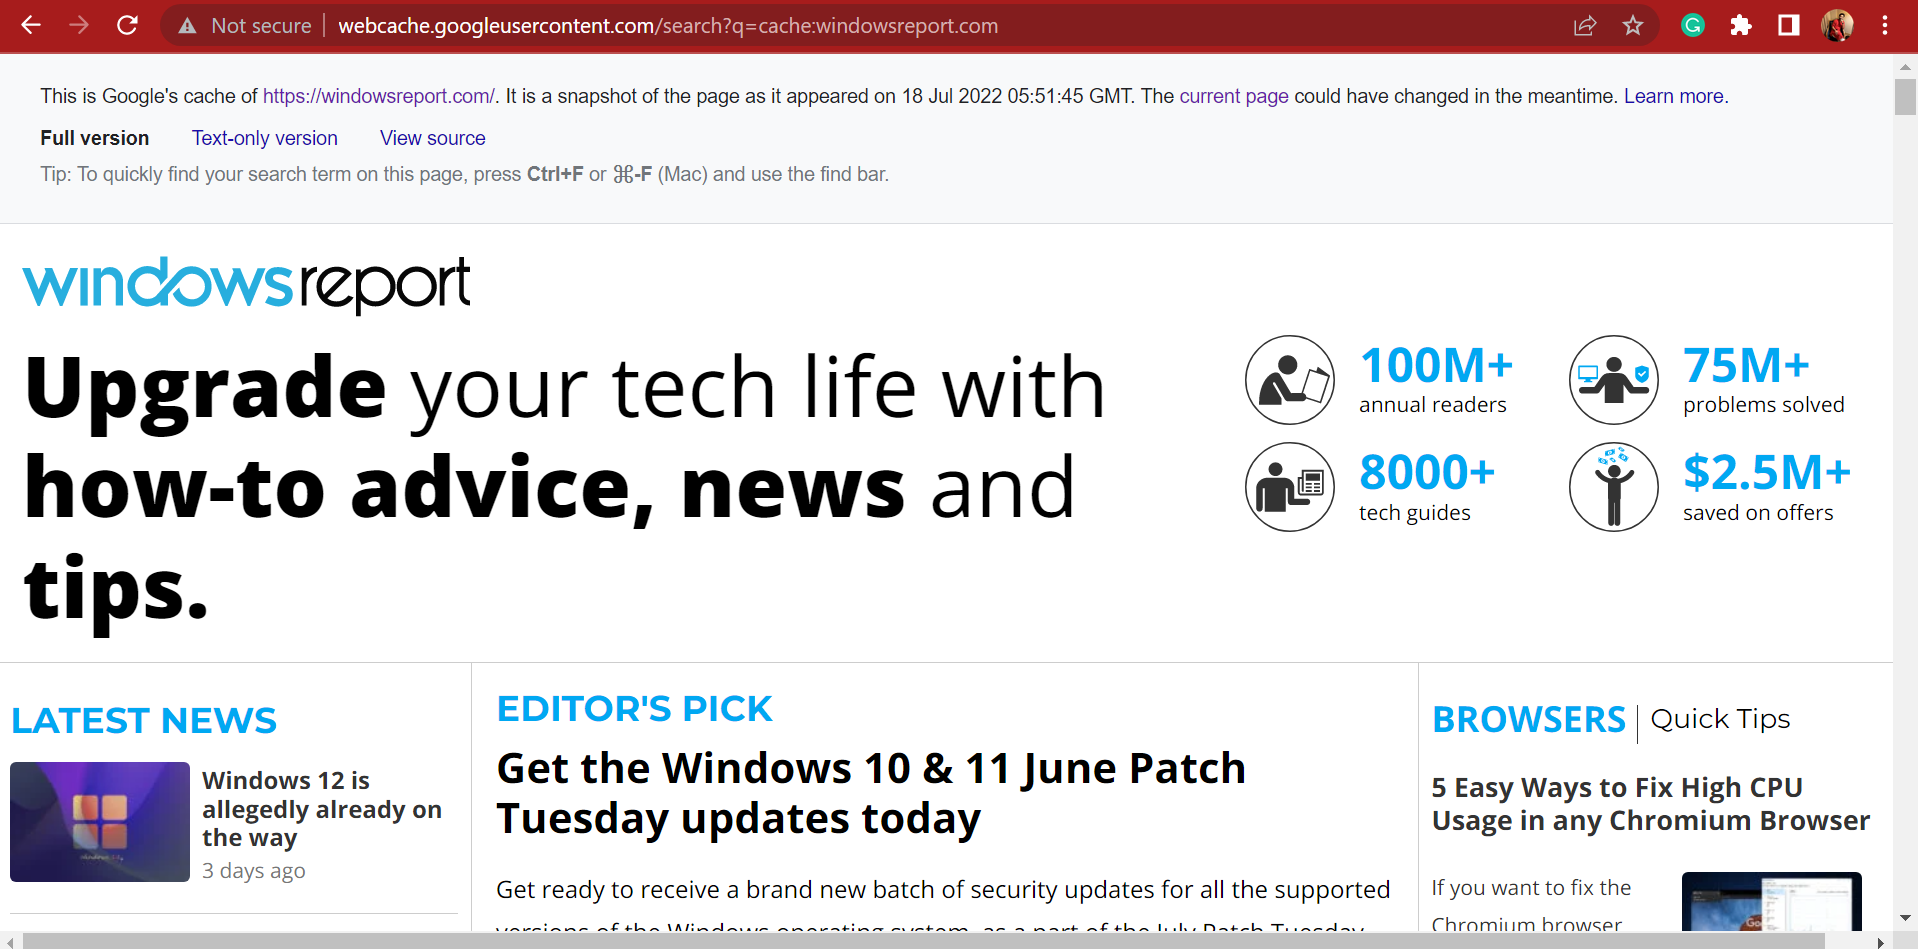Image resolution: width=1918 pixels, height=949 pixels.
Task: Click the annual readers circle icon
Action: click(x=1290, y=380)
